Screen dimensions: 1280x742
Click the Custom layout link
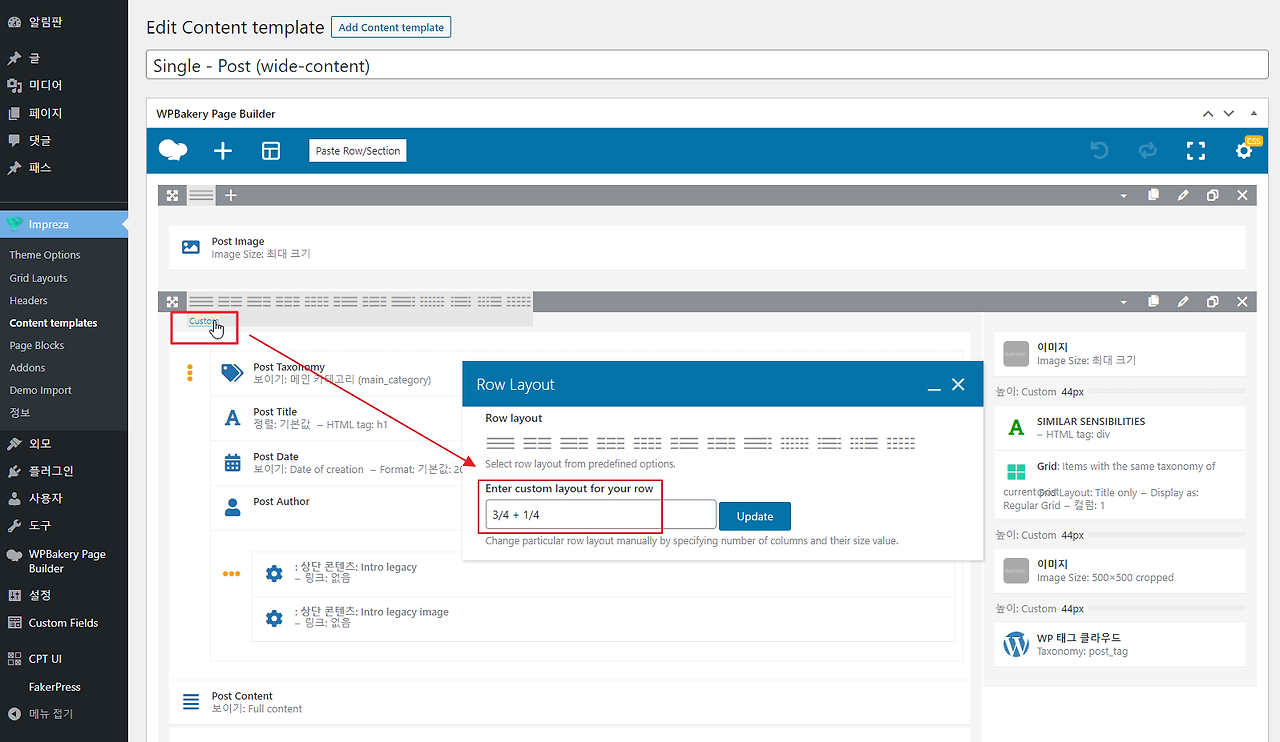pyautogui.click(x=203, y=321)
